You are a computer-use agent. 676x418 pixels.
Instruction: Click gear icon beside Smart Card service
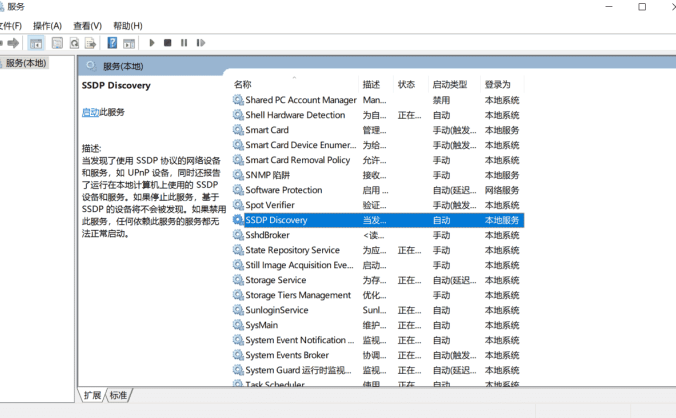(x=238, y=130)
